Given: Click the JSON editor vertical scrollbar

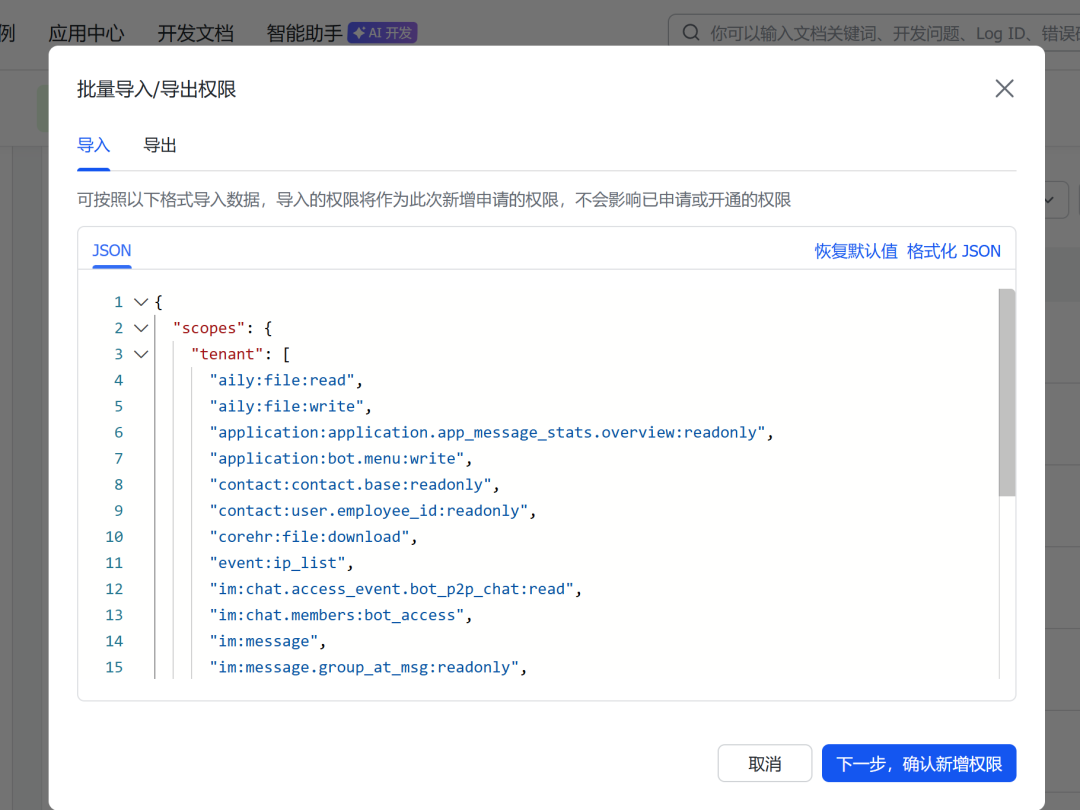Looking at the screenshot, I should [1006, 392].
